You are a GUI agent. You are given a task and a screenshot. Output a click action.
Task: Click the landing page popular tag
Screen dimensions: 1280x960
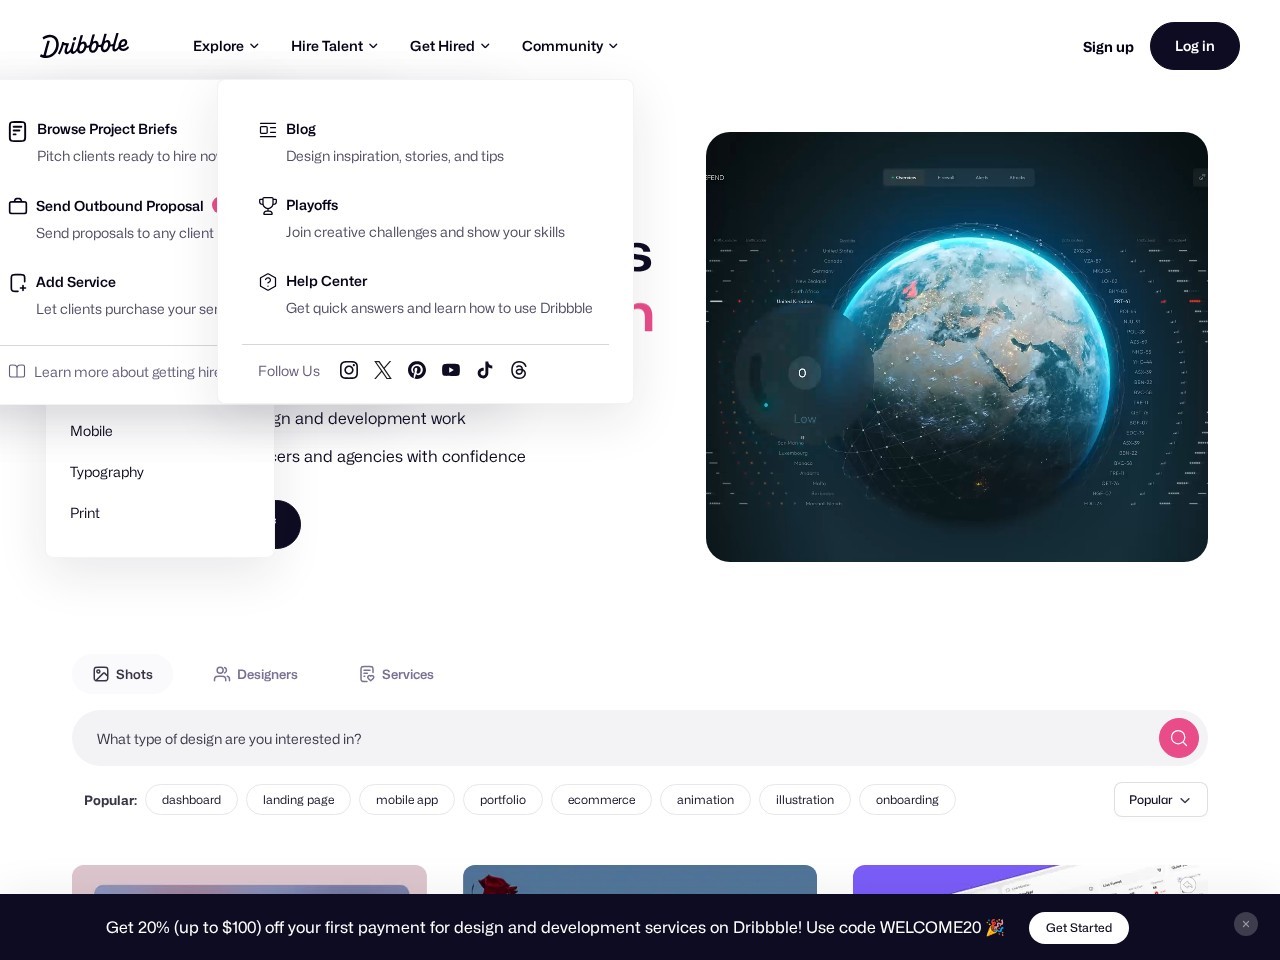[299, 800]
